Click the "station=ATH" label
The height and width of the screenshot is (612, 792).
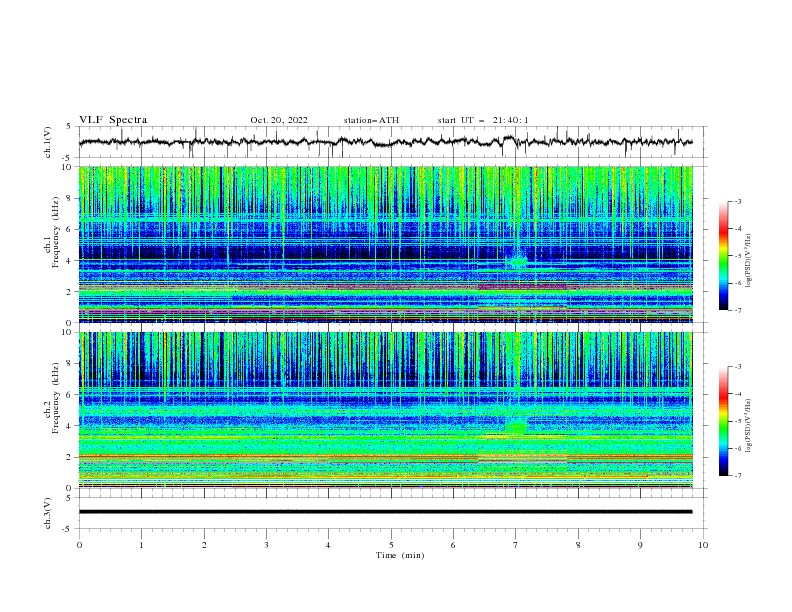371,120
